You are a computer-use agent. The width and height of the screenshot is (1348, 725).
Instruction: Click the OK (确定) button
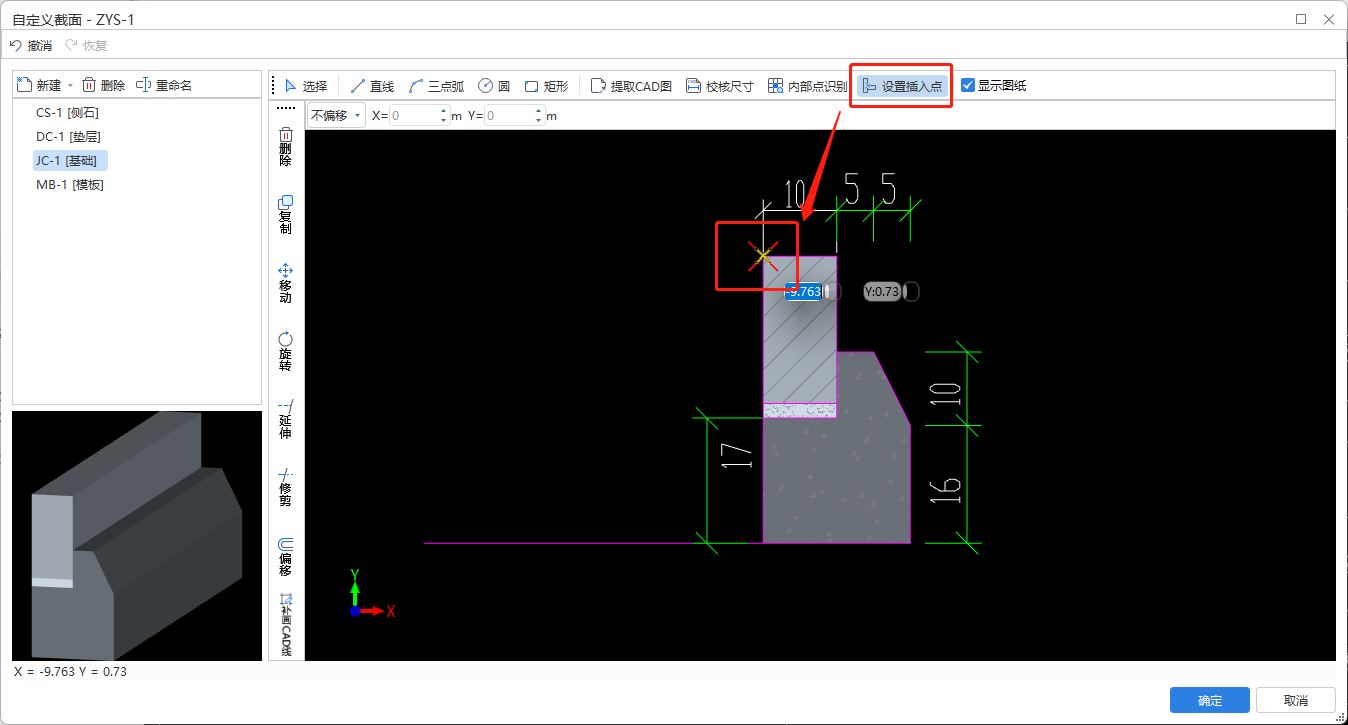pos(1210,700)
